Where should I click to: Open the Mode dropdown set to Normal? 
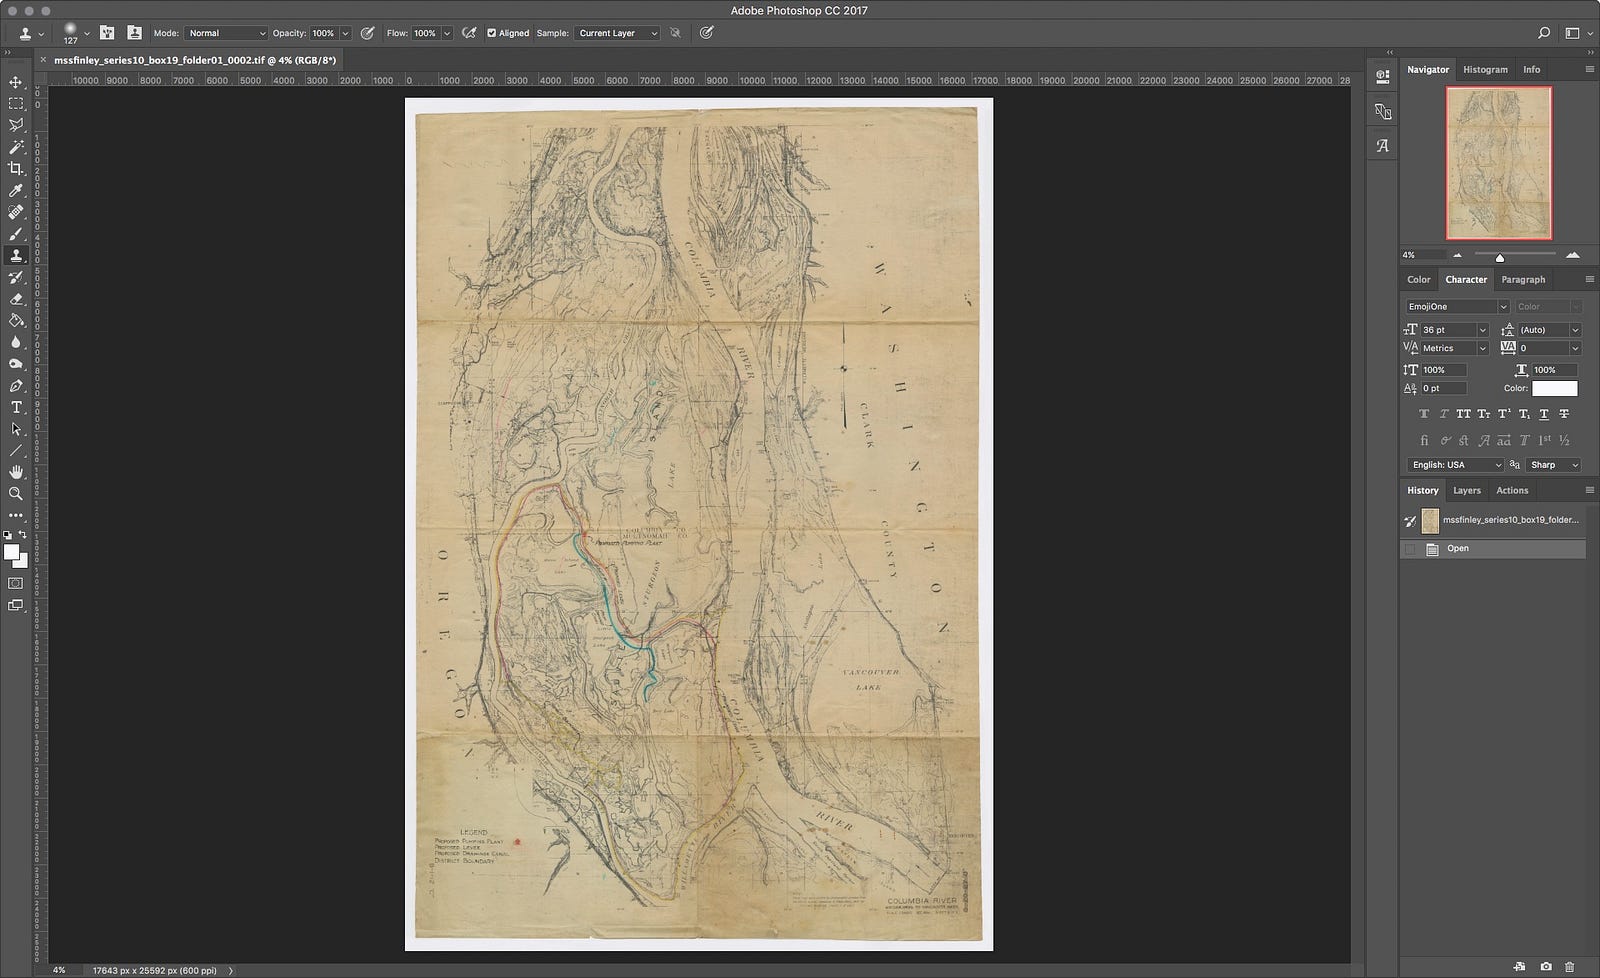point(226,33)
